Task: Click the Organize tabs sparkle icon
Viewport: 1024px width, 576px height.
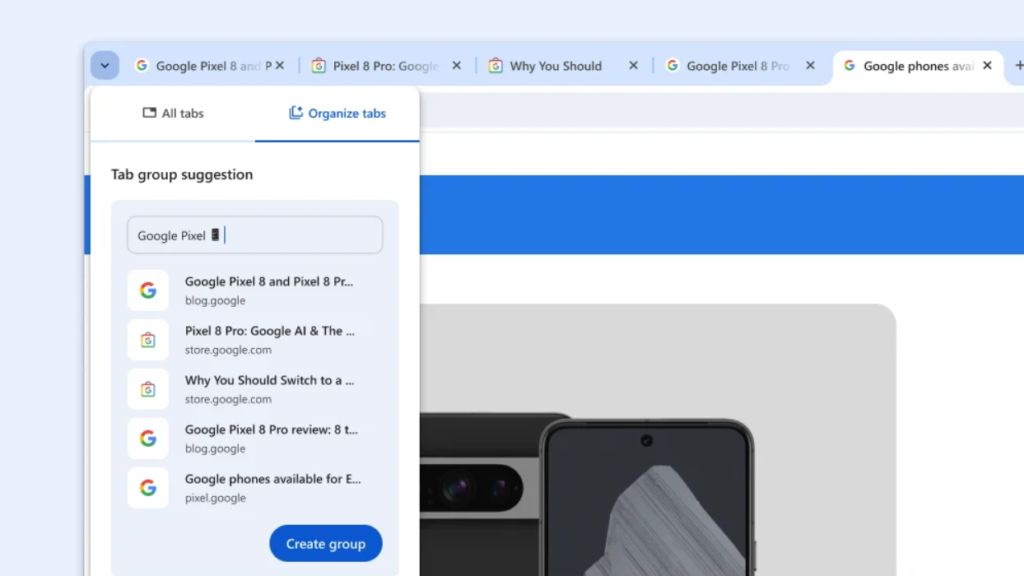Action: pos(296,112)
